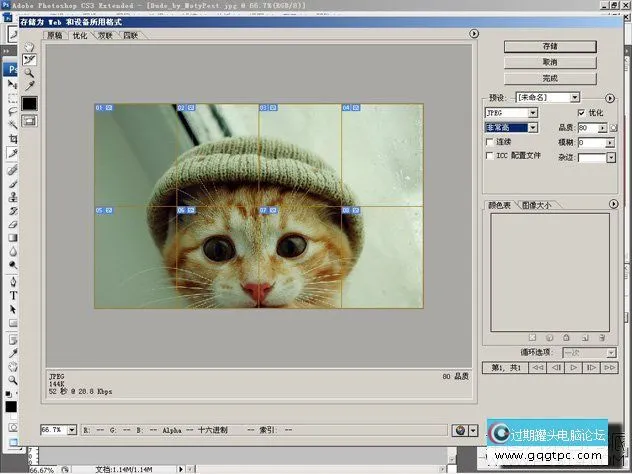Image resolution: width=632 pixels, height=474 pixels.
Task: Select the Dodge tool in Photoshop toolbox
Action: click(x=12, y=265)
